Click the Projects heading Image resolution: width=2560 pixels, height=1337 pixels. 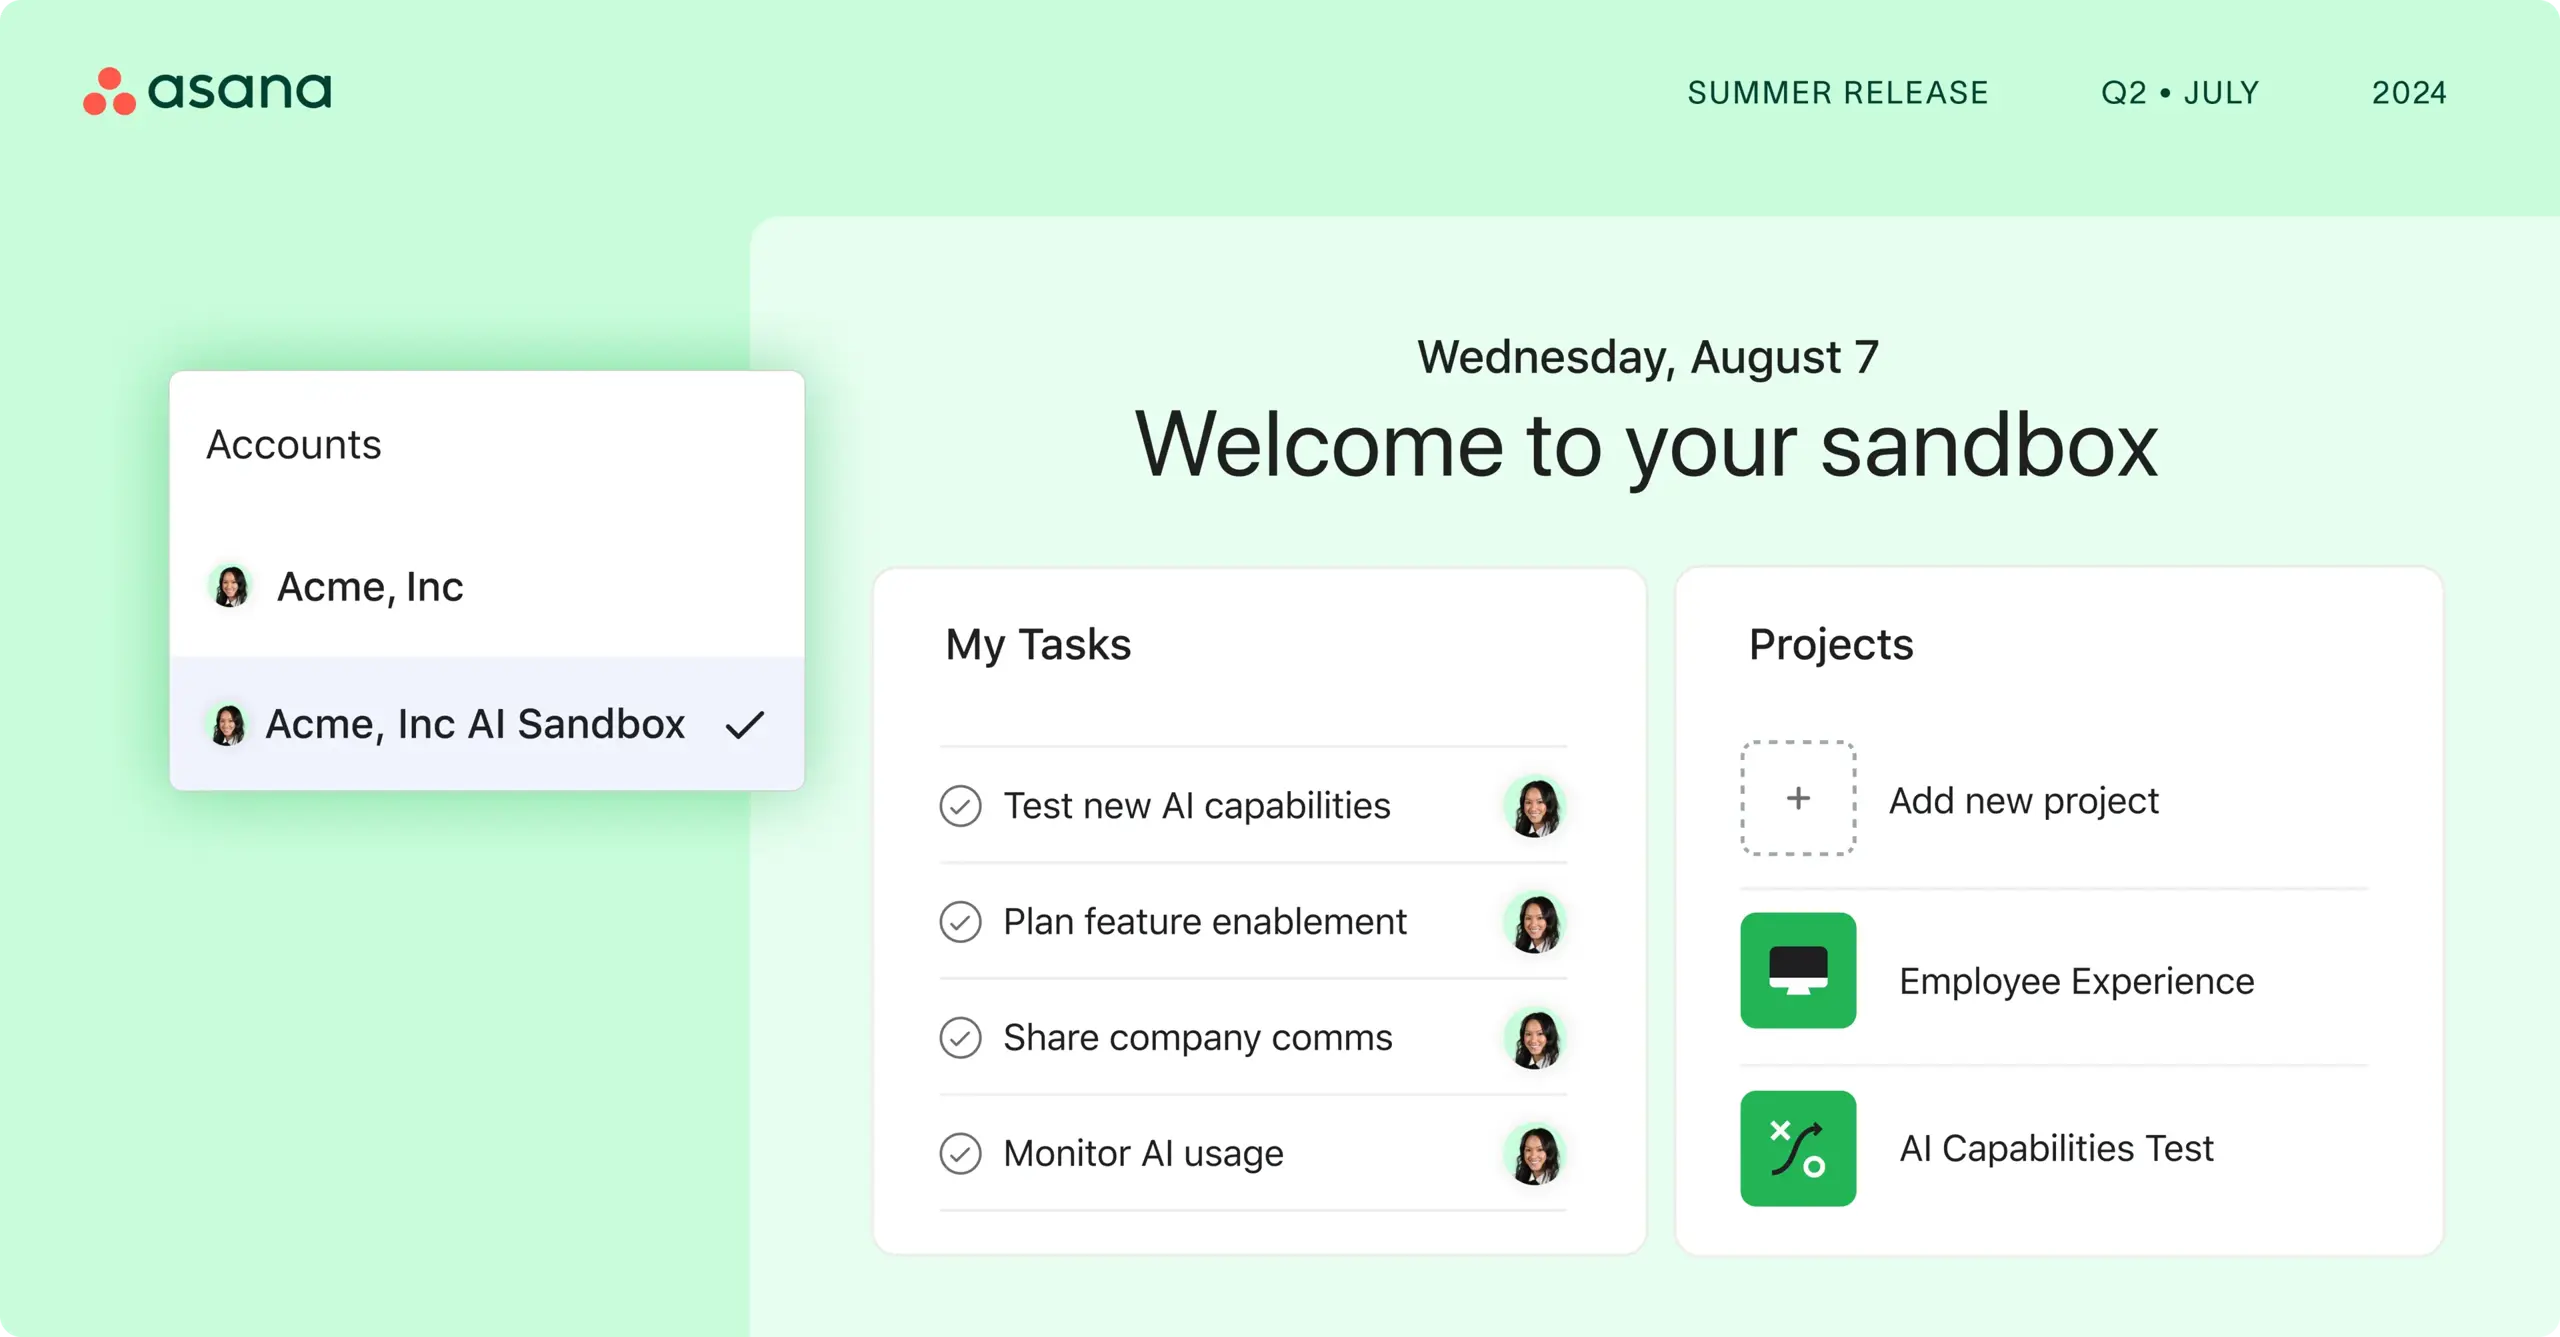[x=1831, y=644]
